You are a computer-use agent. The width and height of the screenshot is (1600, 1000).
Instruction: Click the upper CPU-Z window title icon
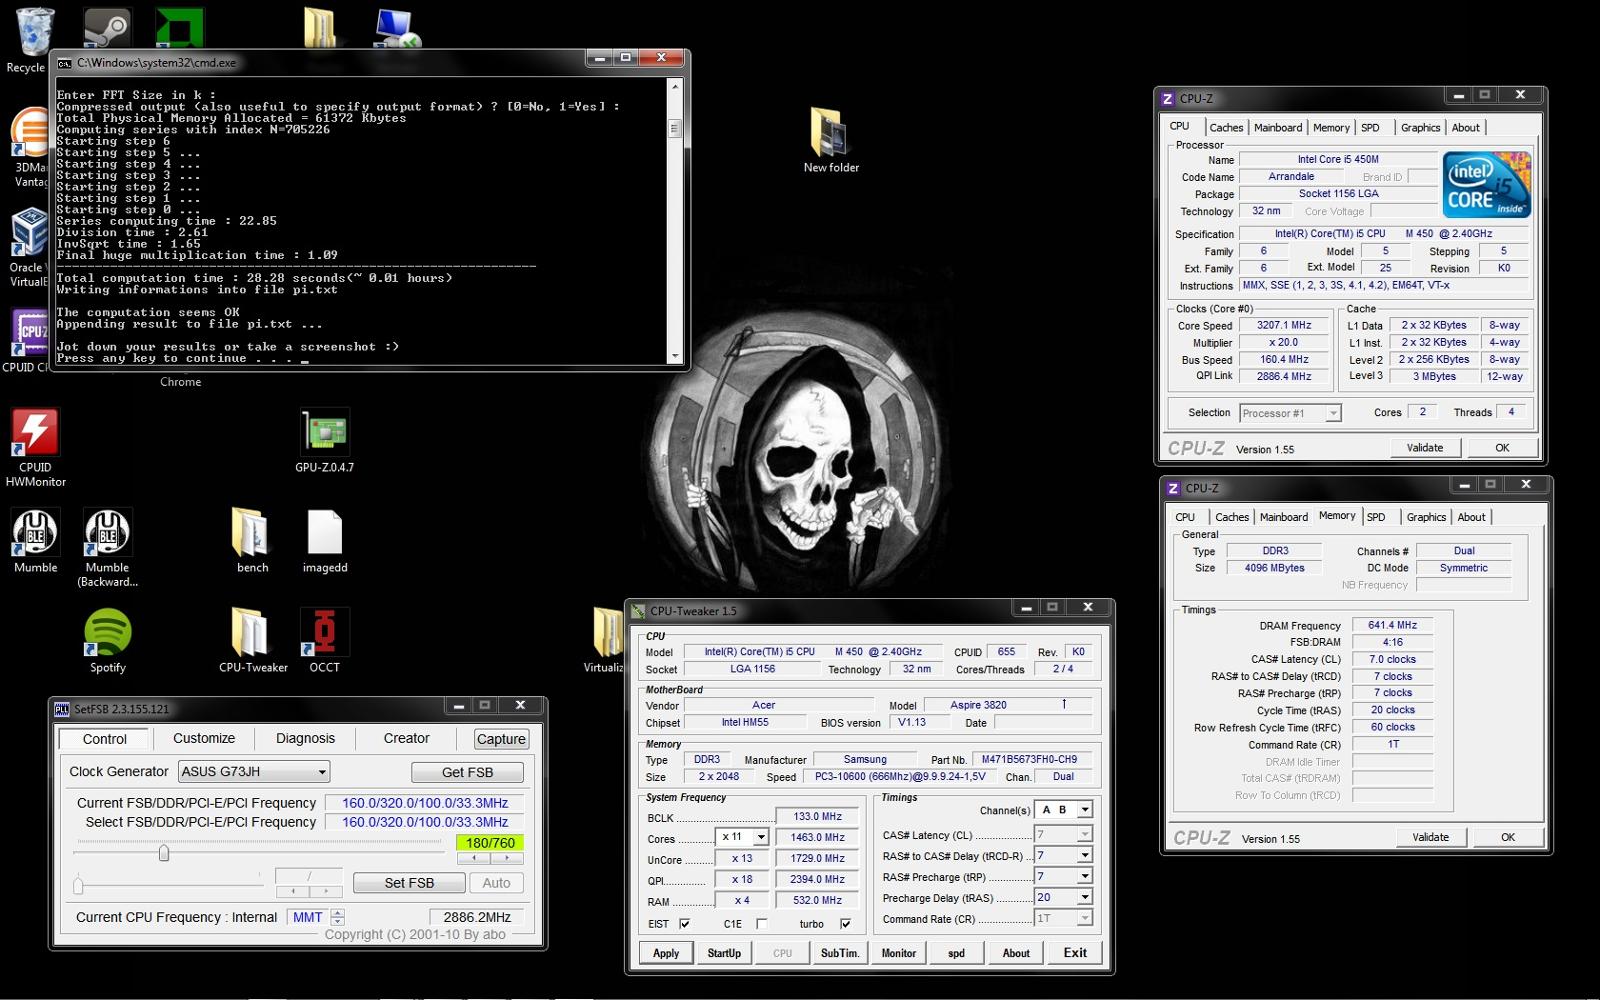(1167, 99)
